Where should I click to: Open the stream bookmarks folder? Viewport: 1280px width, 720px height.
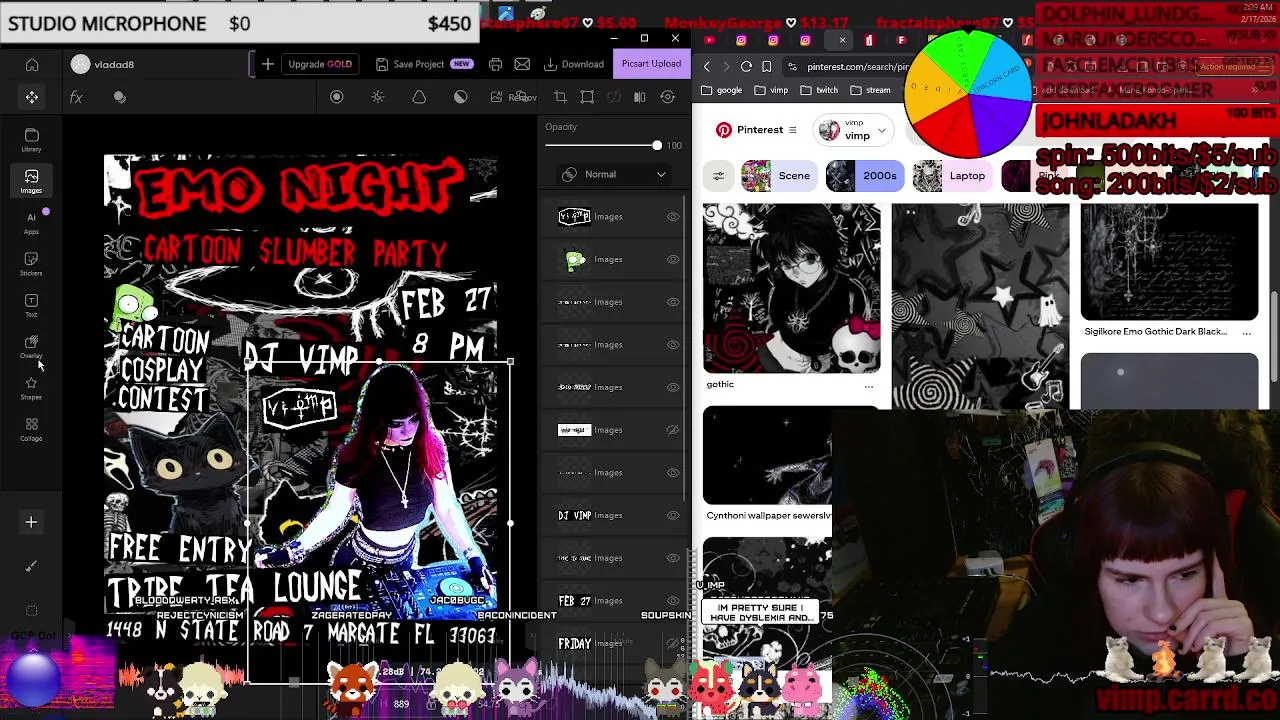[x=870, y=90]
